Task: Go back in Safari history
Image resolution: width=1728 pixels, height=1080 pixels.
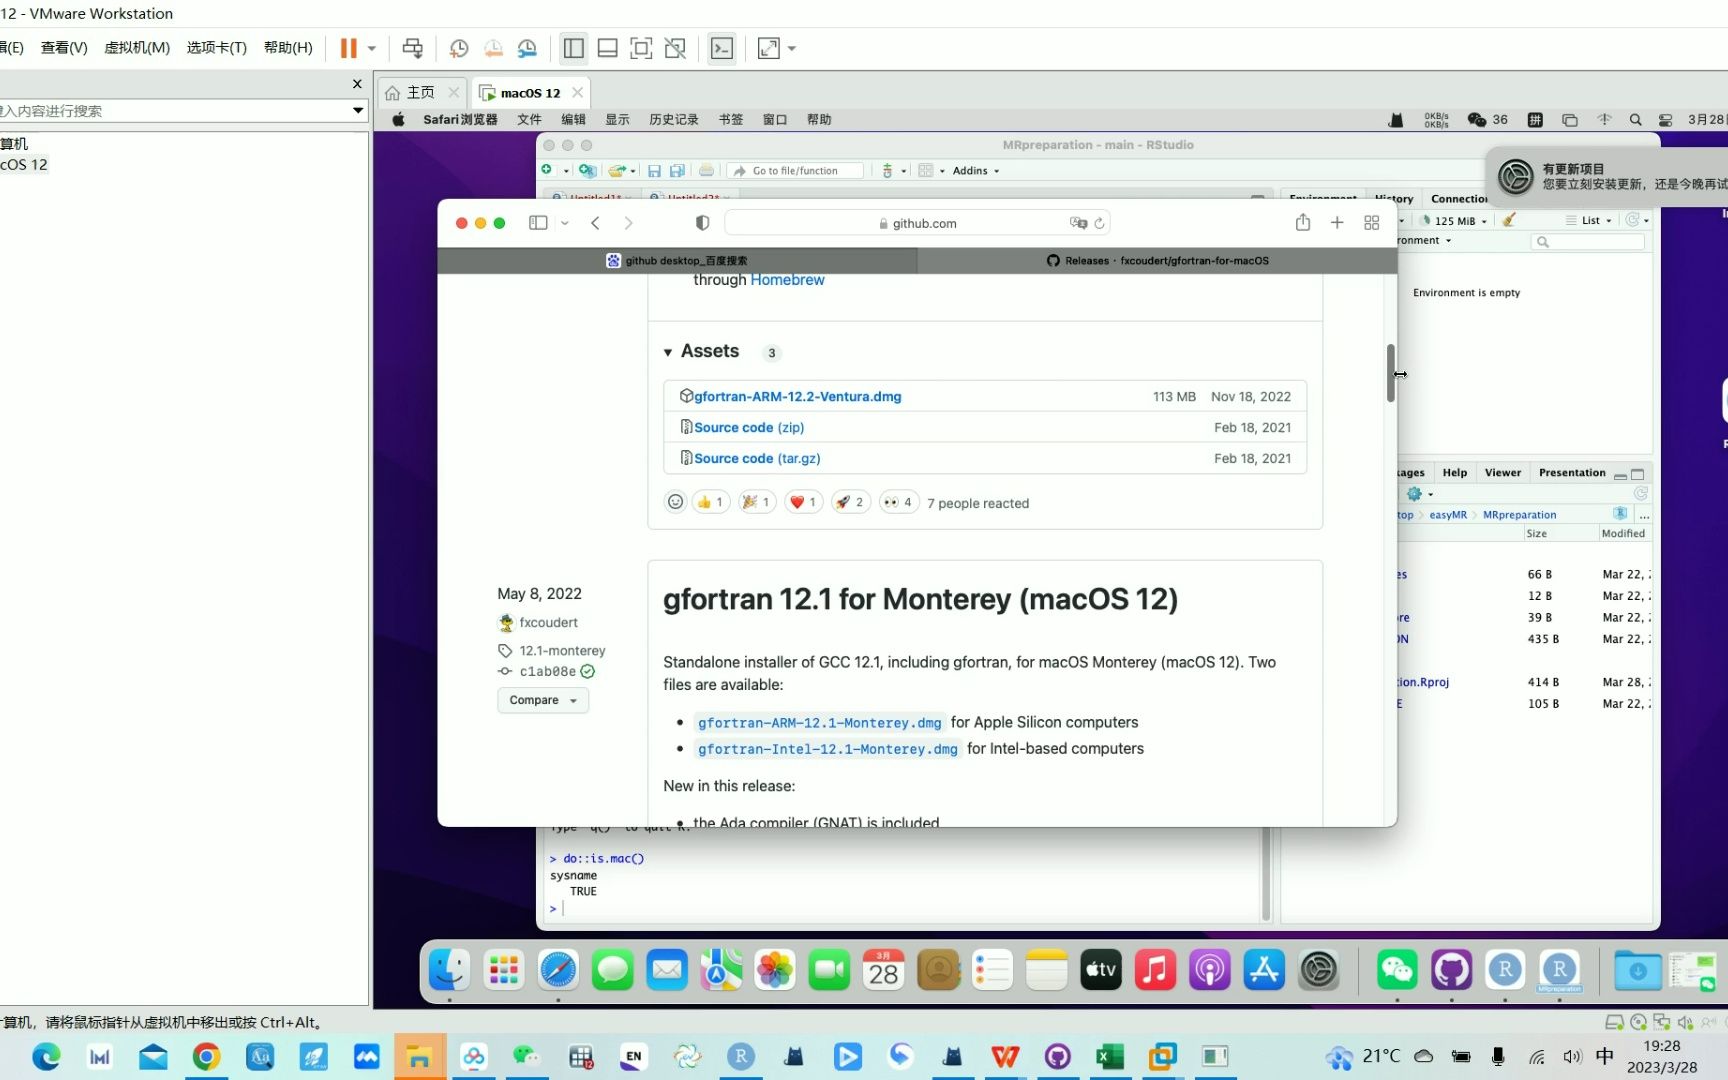Action: point(596,223)
